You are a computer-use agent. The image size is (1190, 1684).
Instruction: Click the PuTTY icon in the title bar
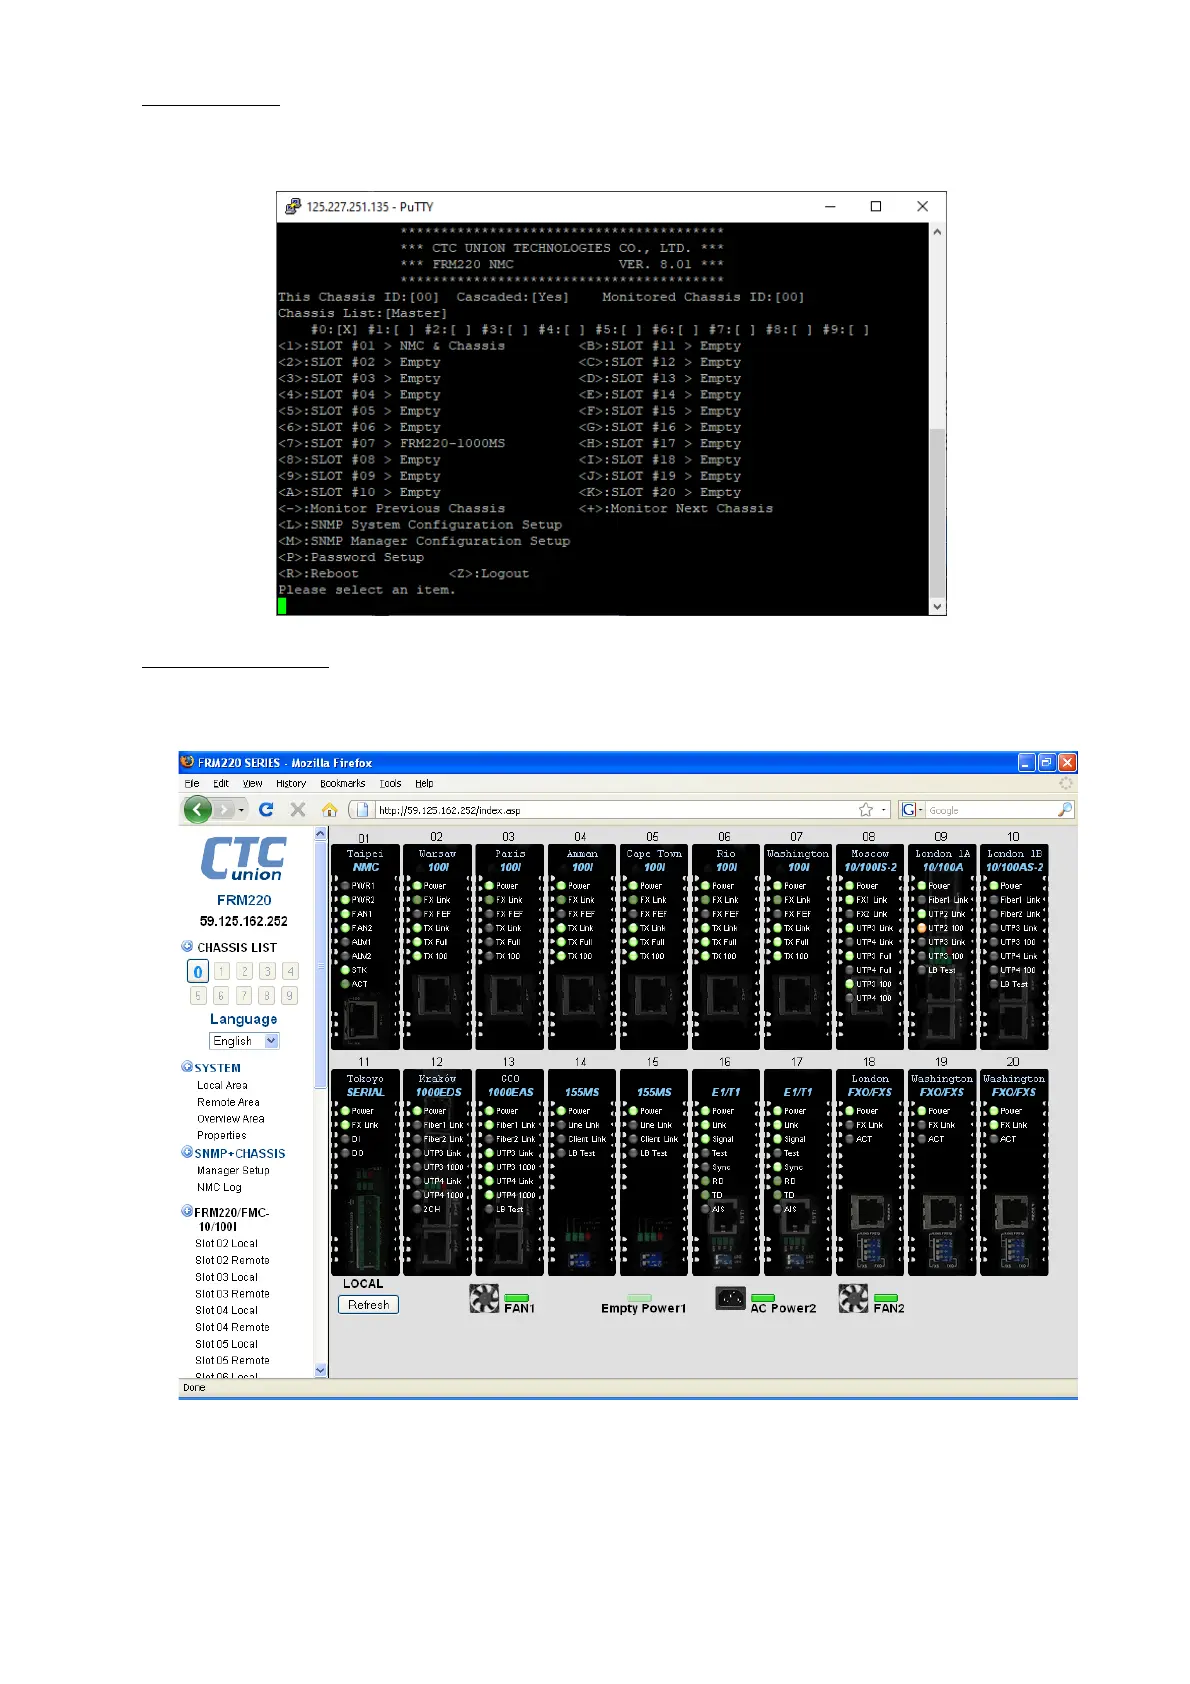(293, 206)
